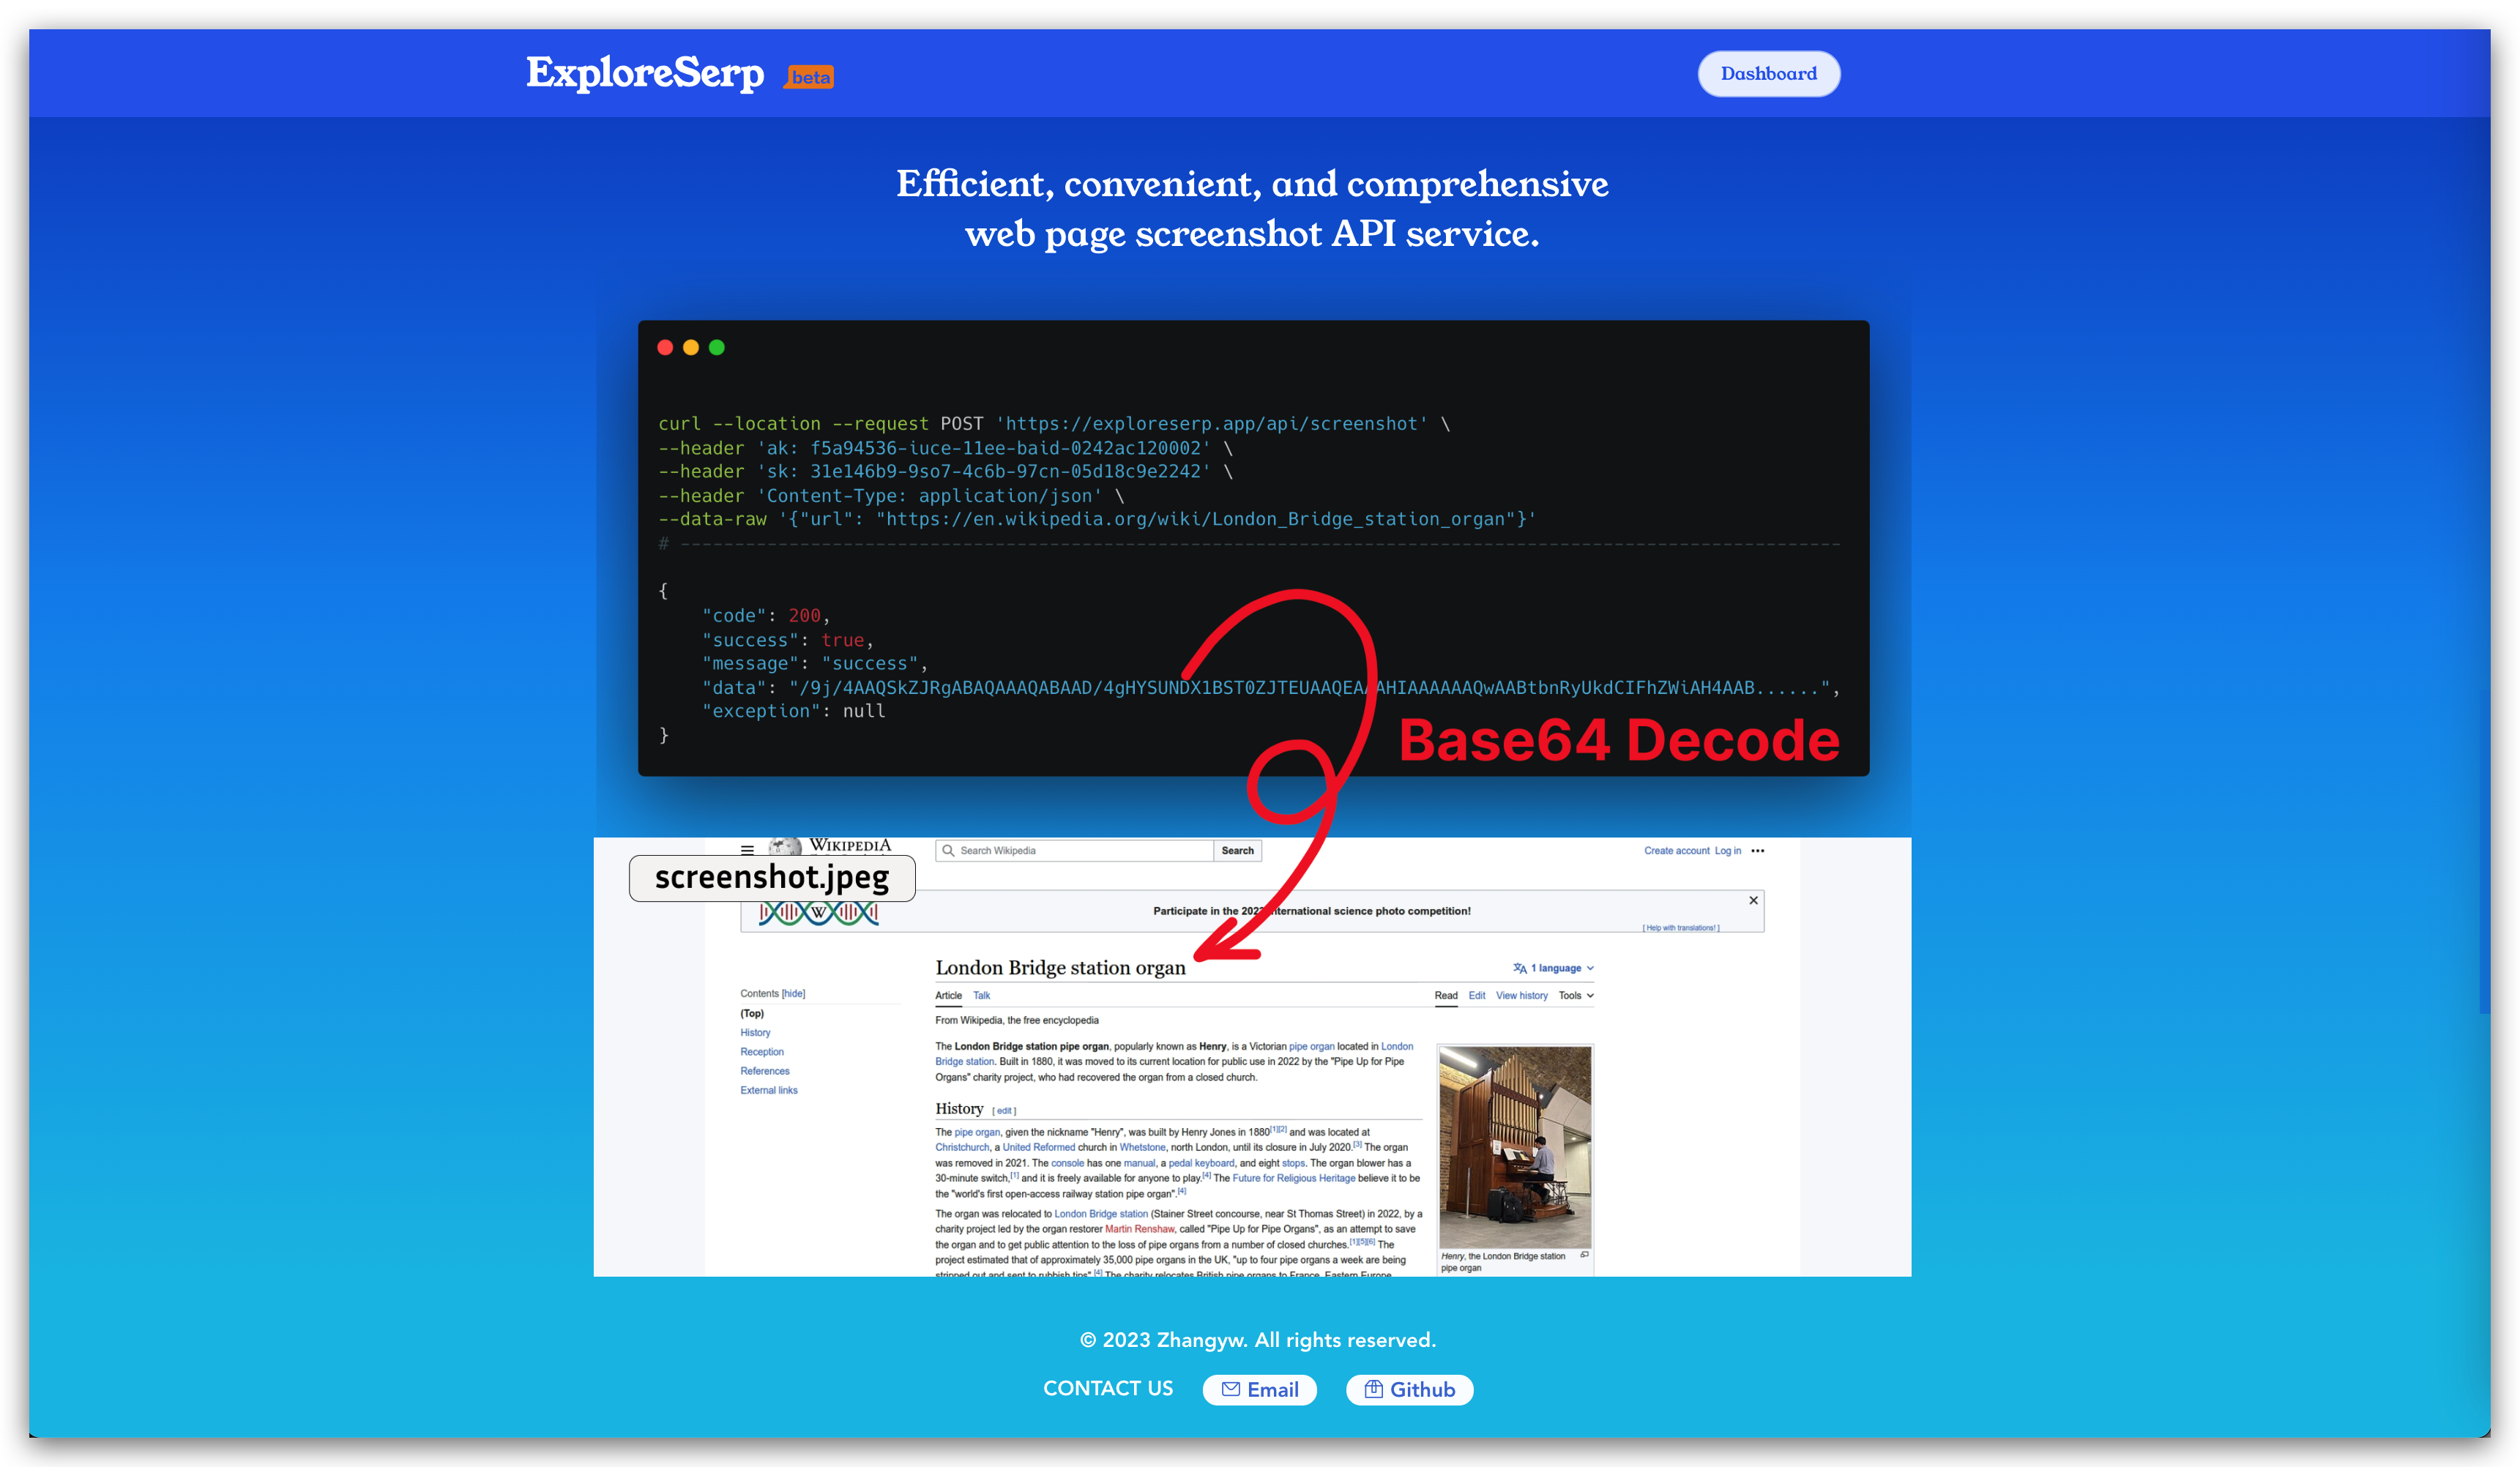
Task: Click the green dot in code window
Action: coord(717,347)
